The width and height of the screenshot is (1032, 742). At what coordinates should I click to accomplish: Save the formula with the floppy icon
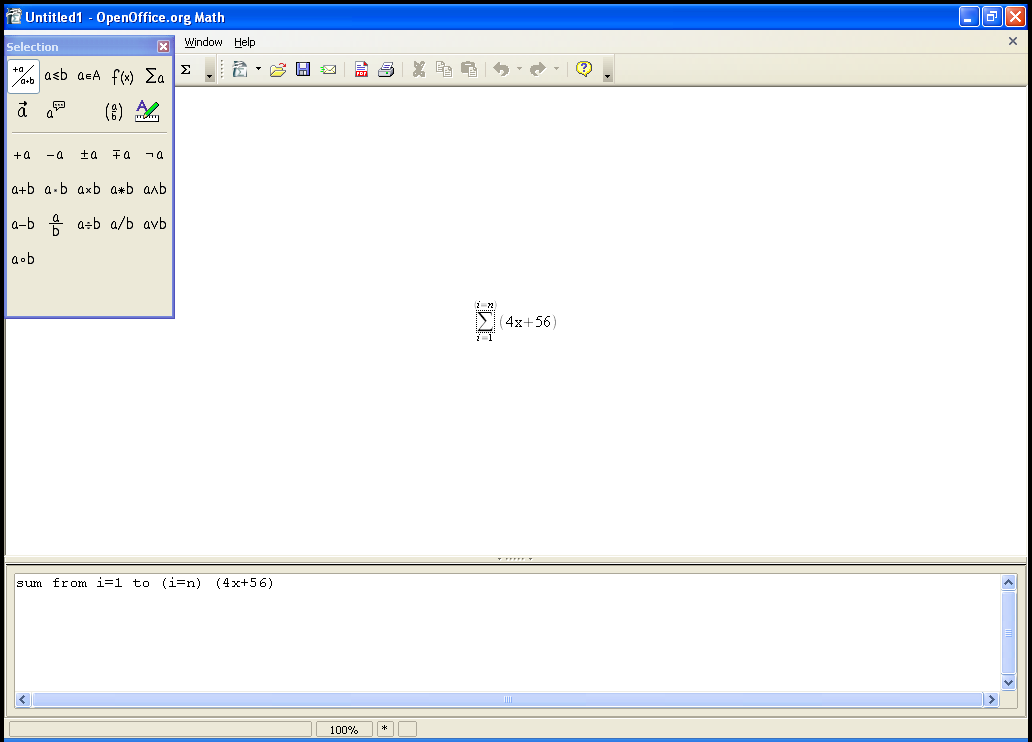(x=303, y=69)
